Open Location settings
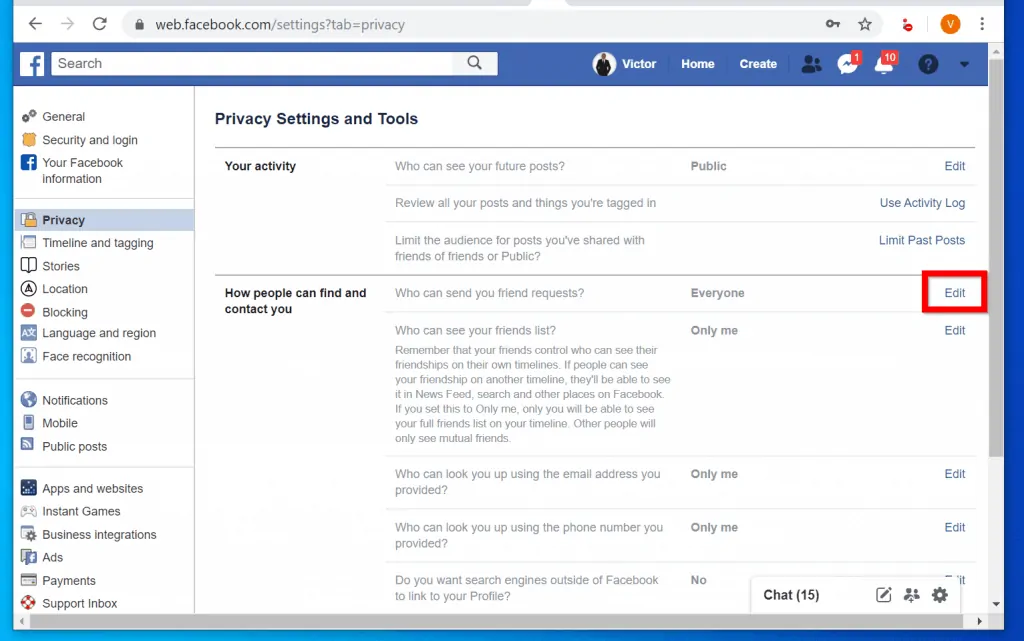Viewport: 1024px width, 641px height. [x=65, y=289]
